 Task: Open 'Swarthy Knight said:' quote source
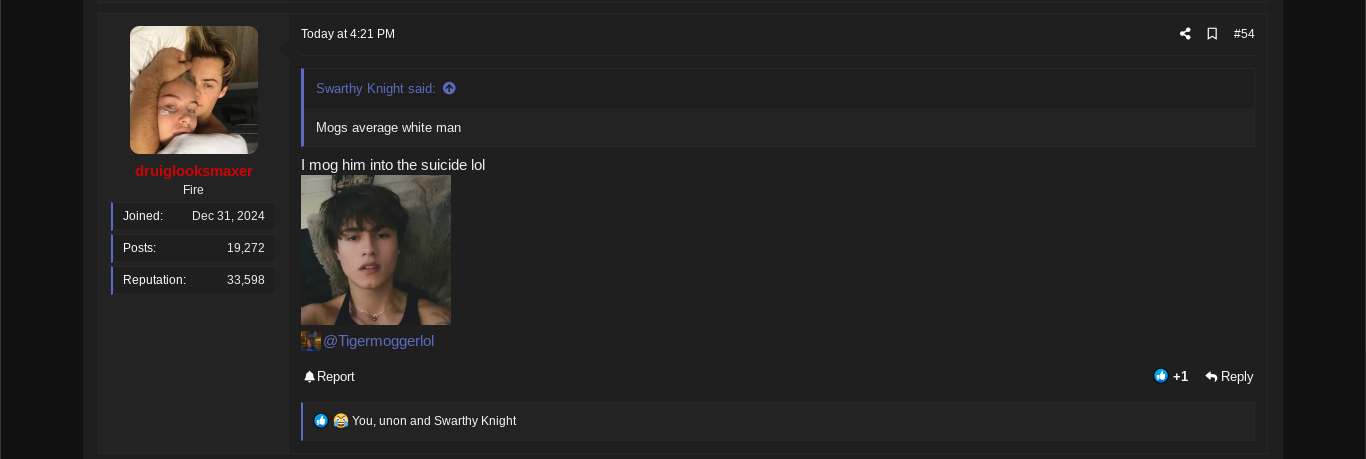376,88
